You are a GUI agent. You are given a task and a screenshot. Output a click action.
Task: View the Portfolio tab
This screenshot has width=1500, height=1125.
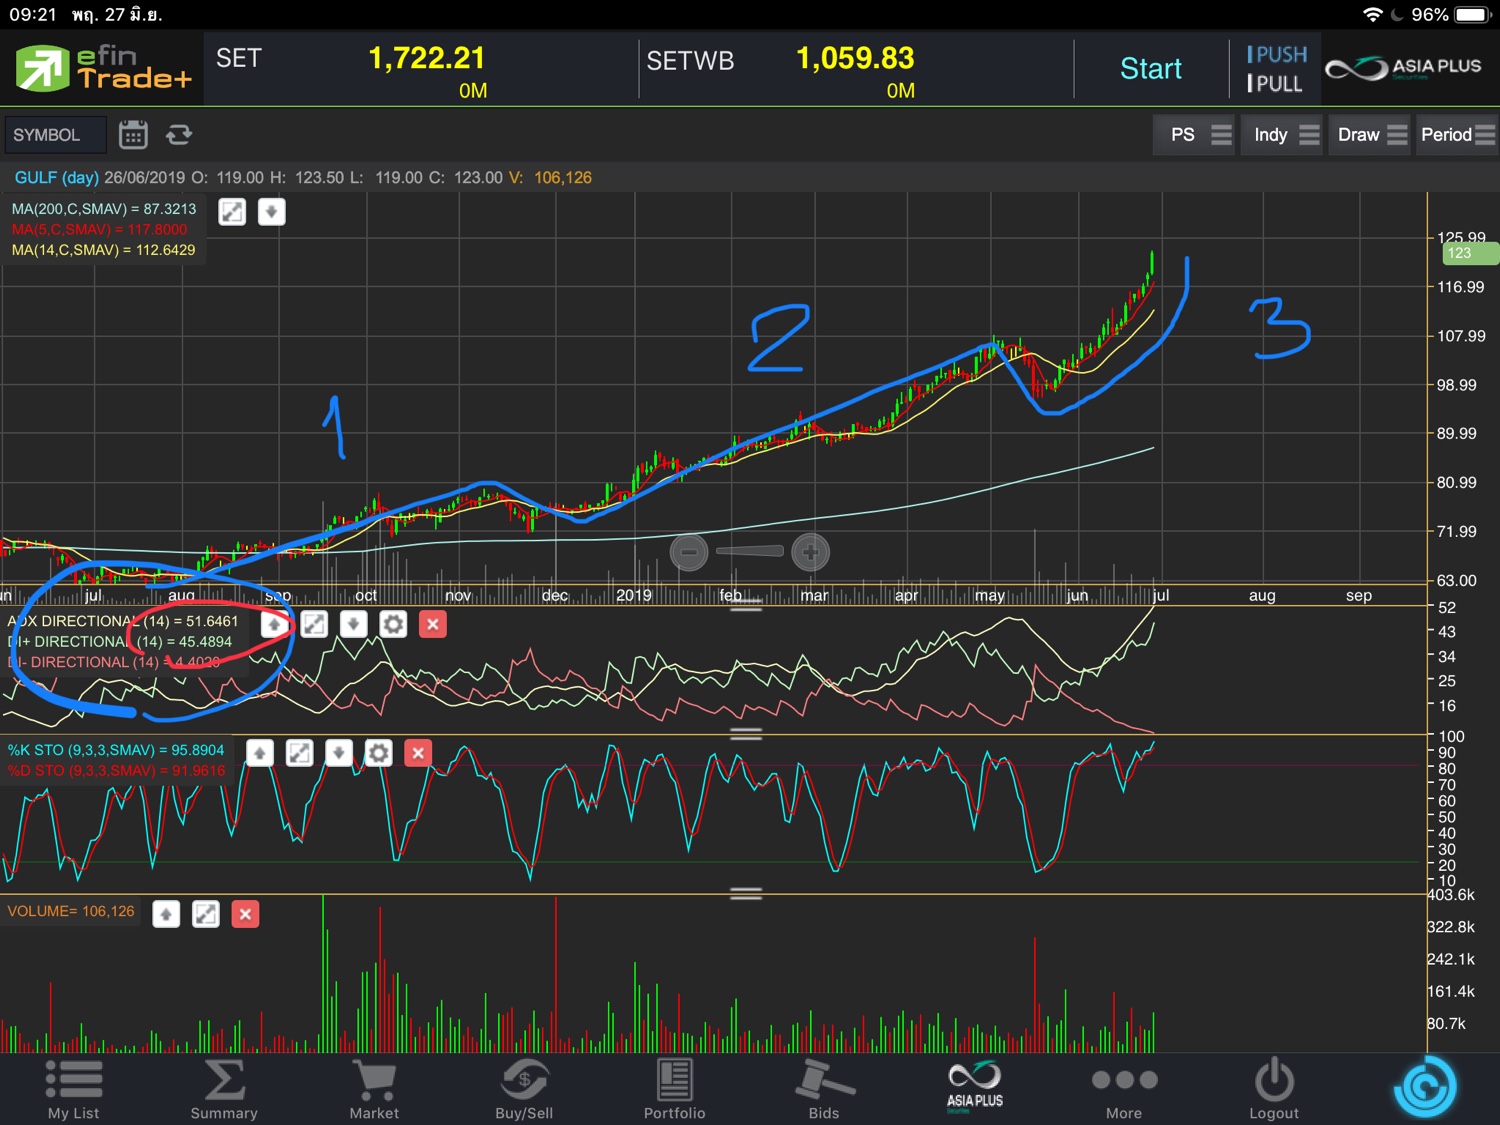coord(674,1089)
